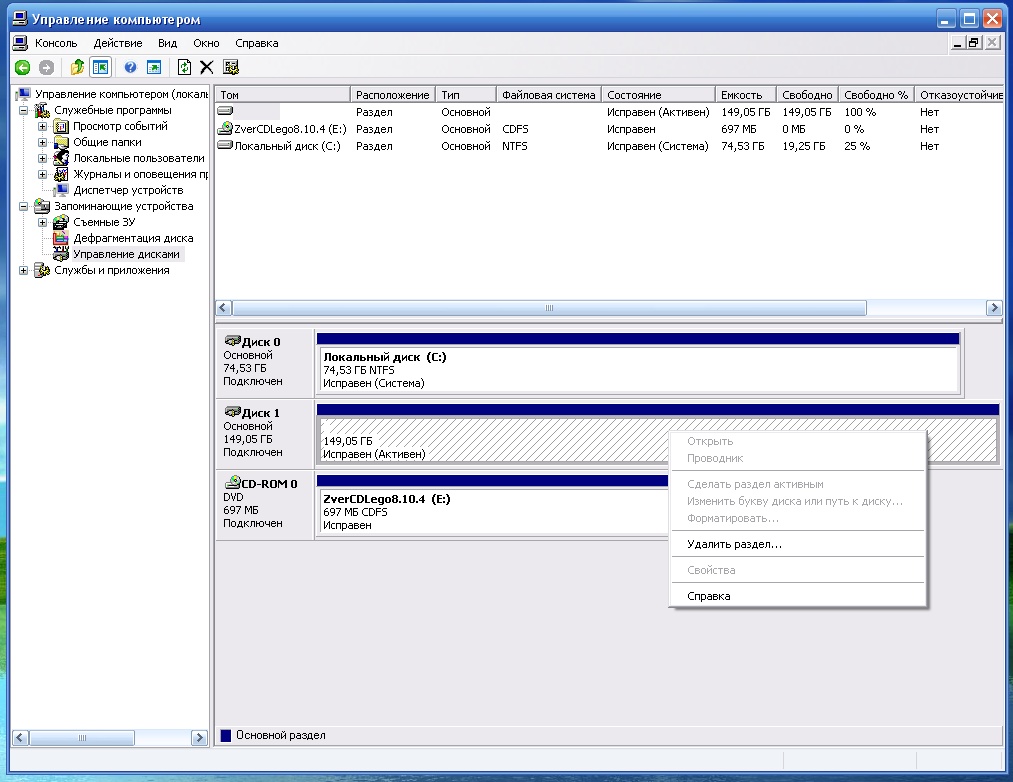Collapse the Служебные программы tree node
The height and width of the screenshot is (782, 1013).
coord(24,111)
